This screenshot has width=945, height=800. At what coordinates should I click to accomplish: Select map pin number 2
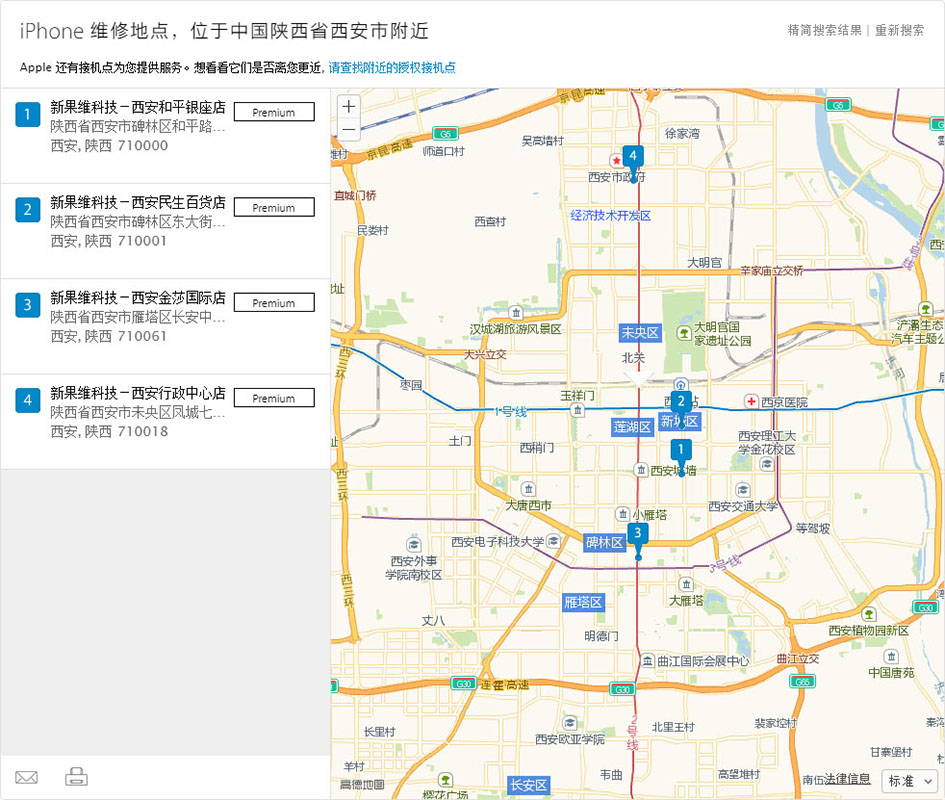(681, 402)
